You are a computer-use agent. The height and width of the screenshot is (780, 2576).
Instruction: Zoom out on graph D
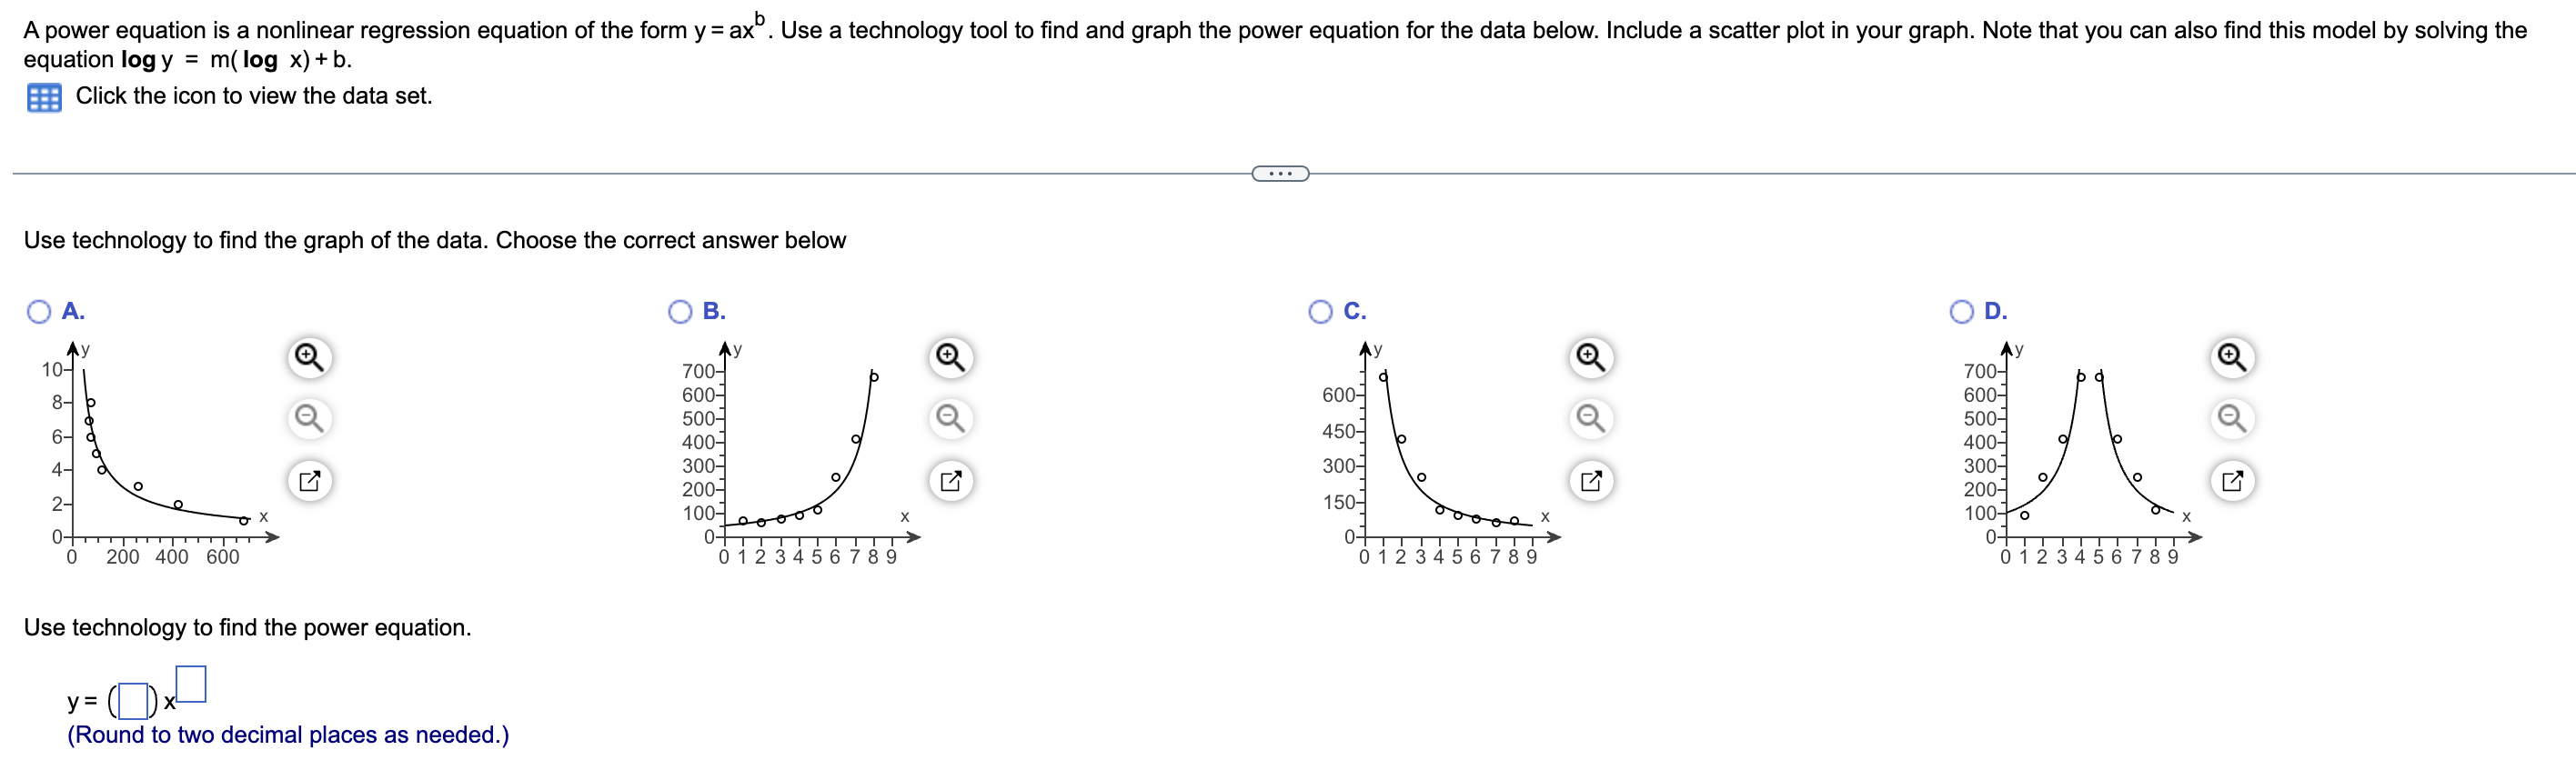pyautogui.click(x=2234, y=419)
